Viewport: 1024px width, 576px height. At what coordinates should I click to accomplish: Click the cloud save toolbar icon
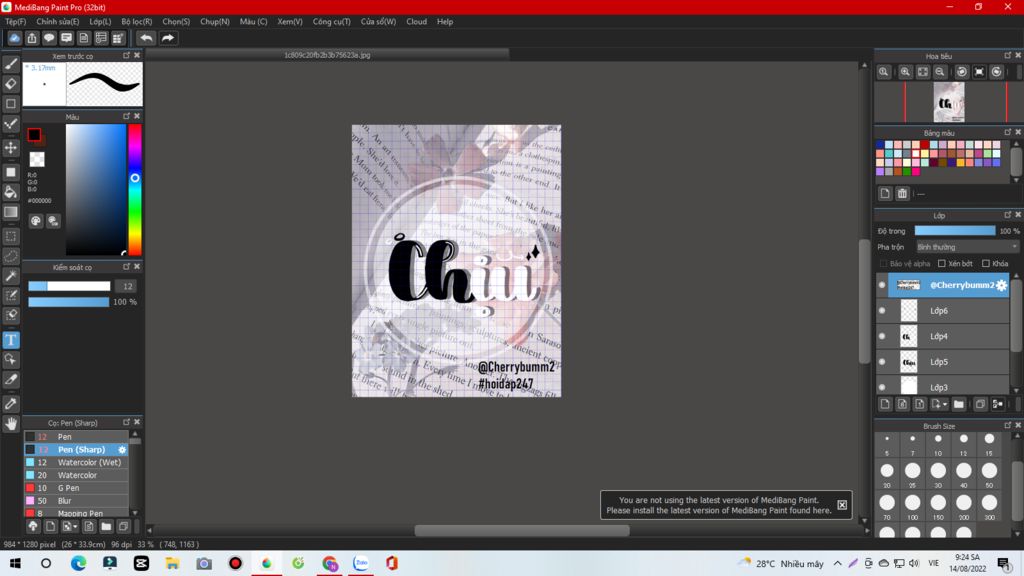click(x=14, y=38)
